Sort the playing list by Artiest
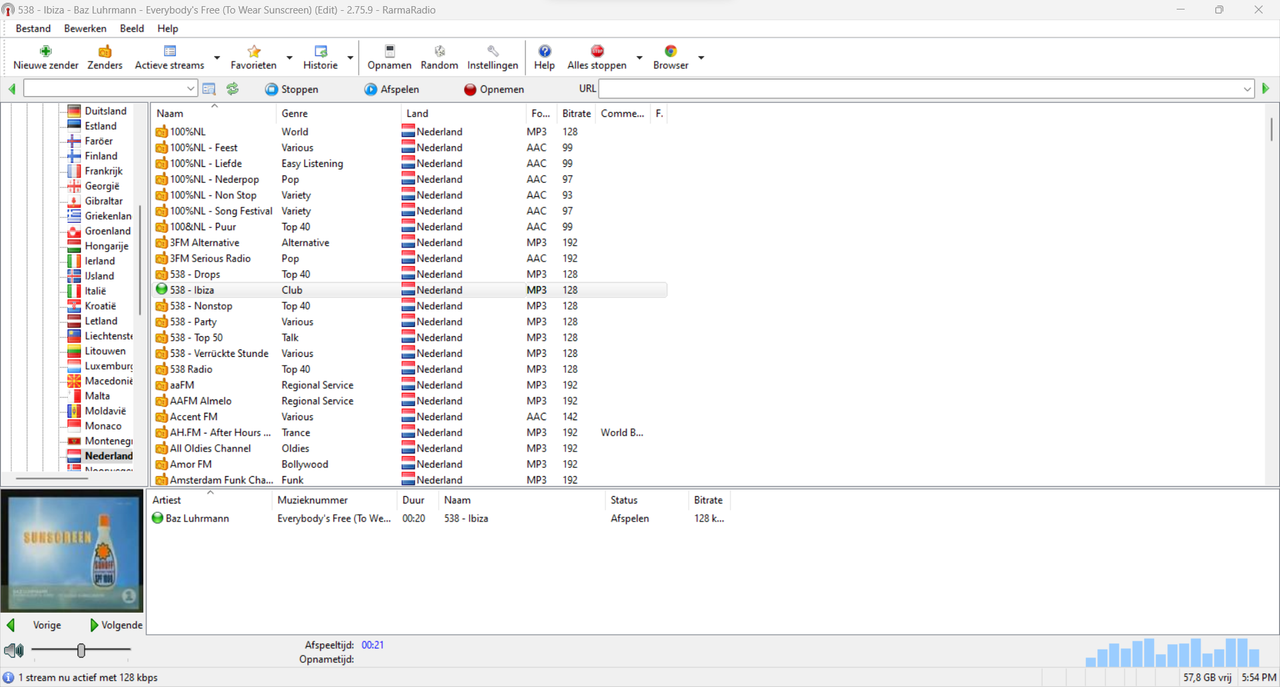This screenshot has width=1280, height=687. (210, 500)
